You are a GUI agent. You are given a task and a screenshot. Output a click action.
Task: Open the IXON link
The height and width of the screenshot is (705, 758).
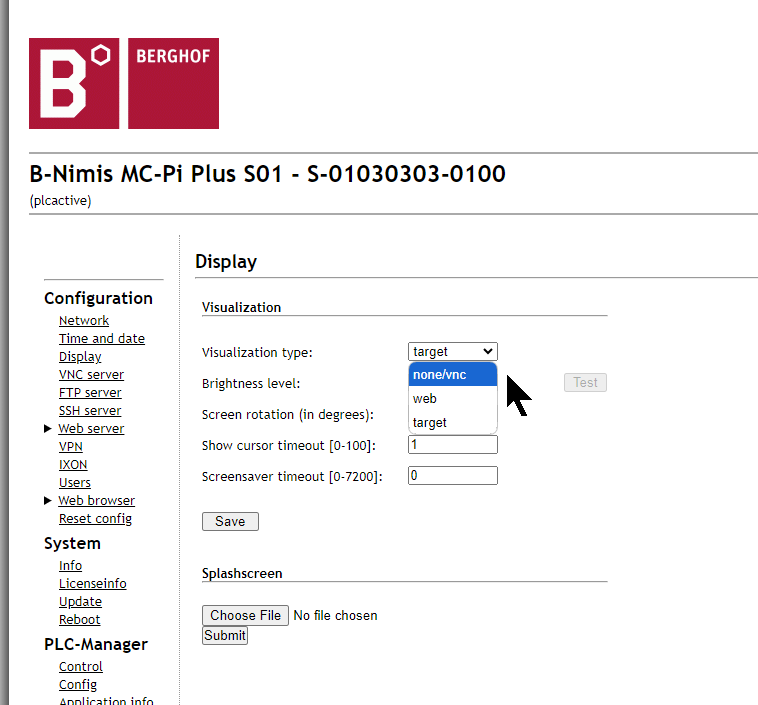pos(73,465)
